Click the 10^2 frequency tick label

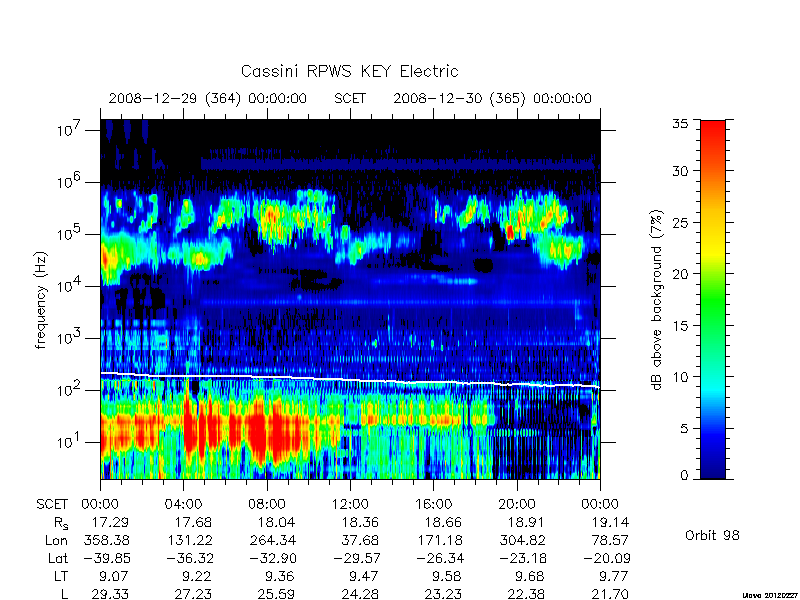point(70,390)
